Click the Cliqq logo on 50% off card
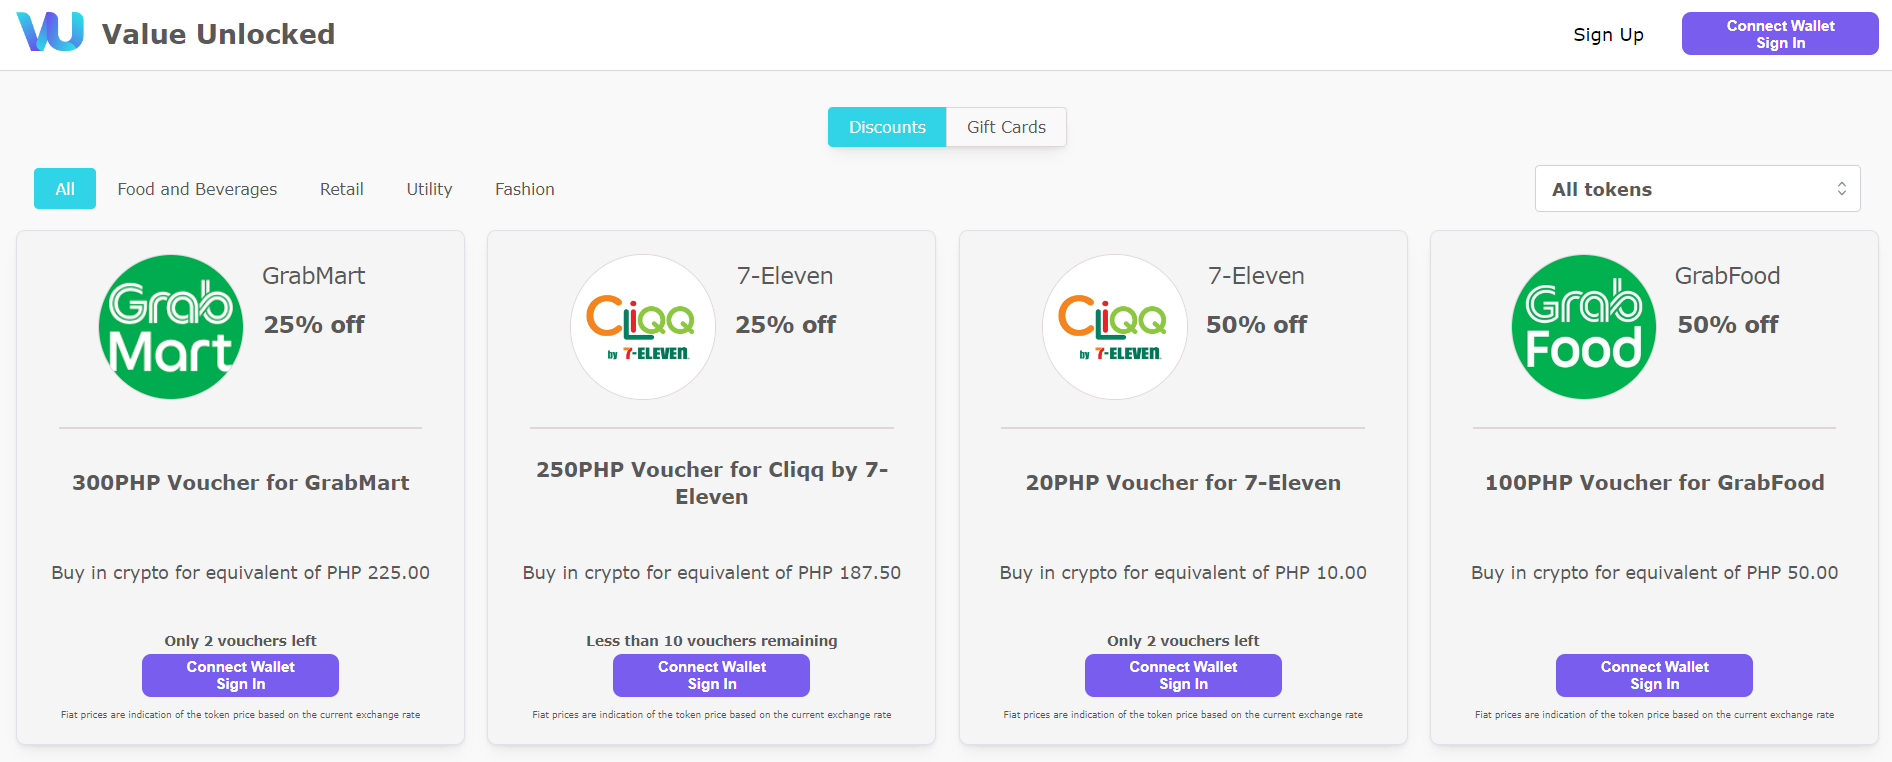The width and height of the screenshot is (1892, 762). coord(1115,327)
